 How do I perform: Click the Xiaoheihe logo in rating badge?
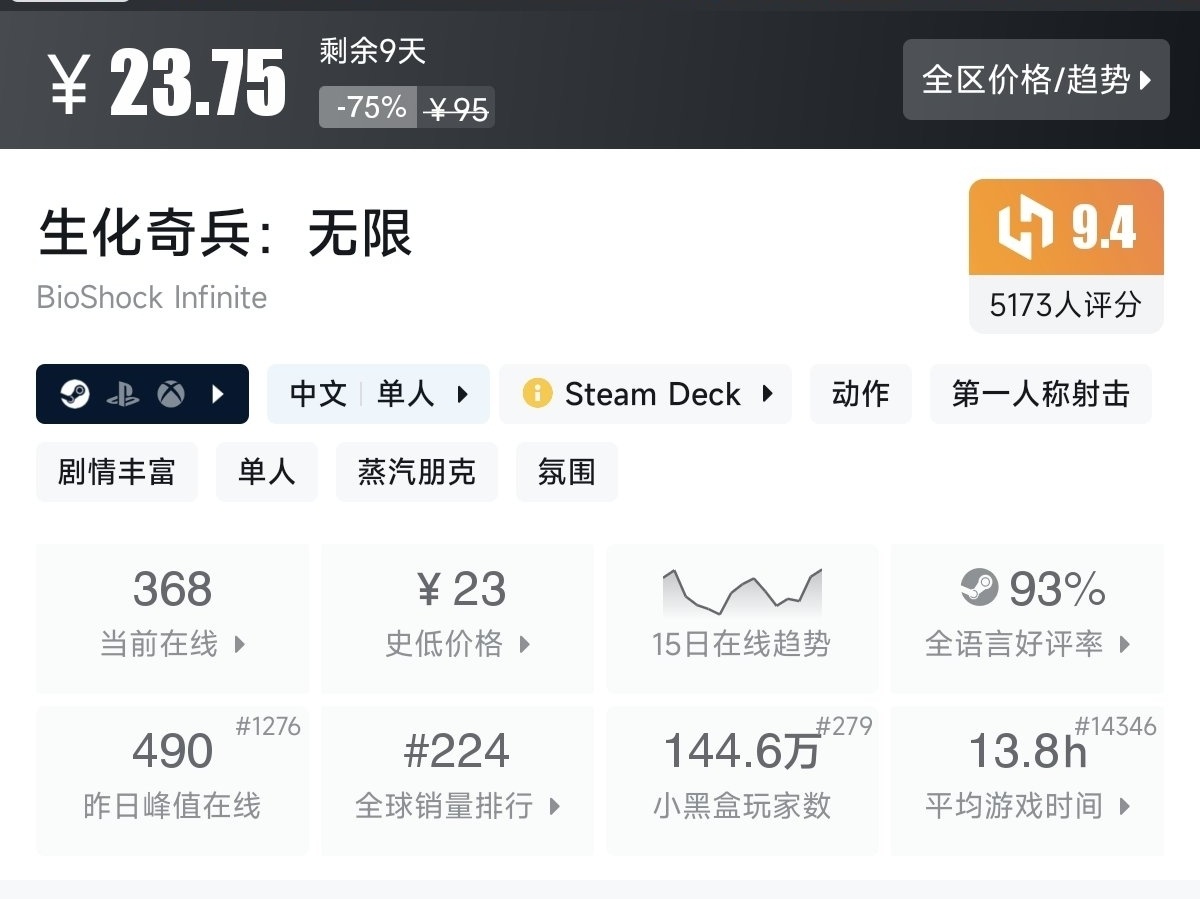[x=1026, y=228]
